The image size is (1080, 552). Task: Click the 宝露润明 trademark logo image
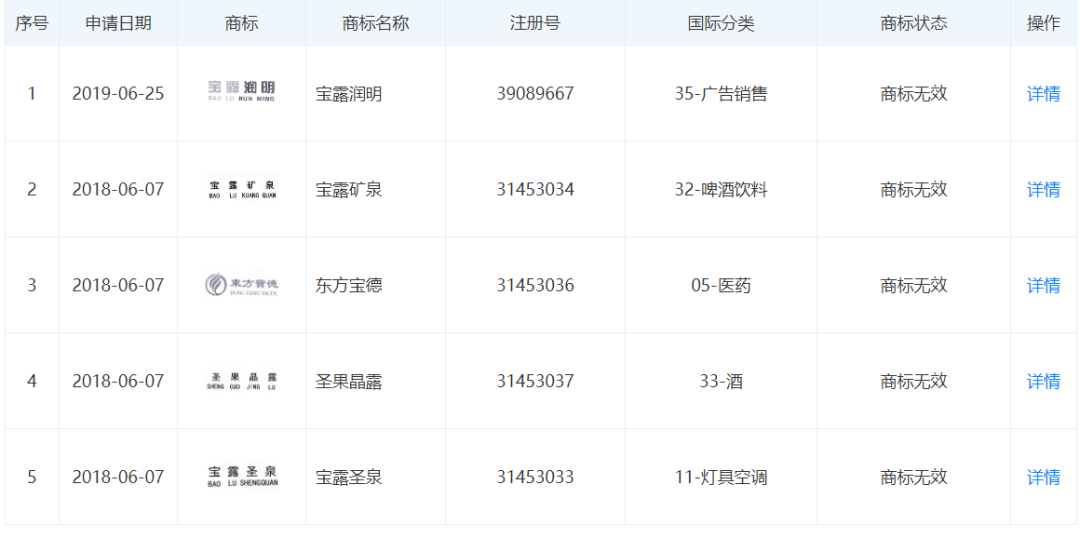tap(241, 92)
